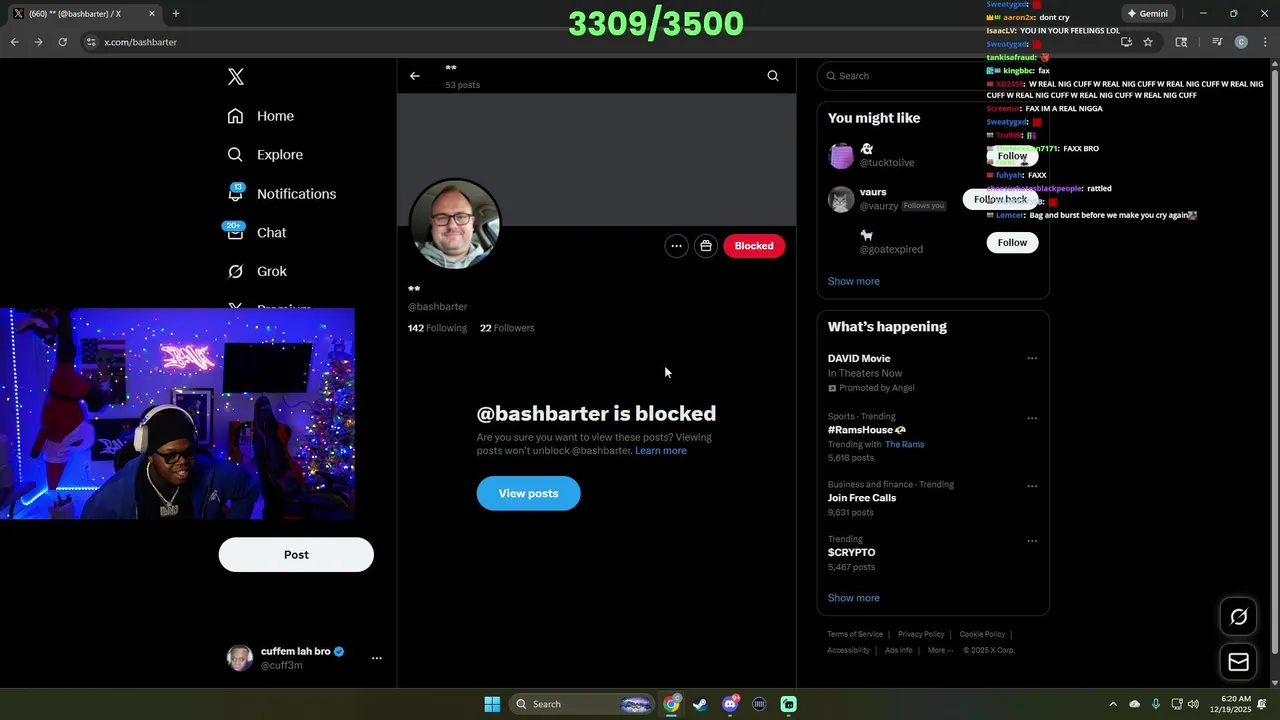Open more options for #RamsHouse trend
This screenshot has width=1280, height=720.
coord(1032,418)
